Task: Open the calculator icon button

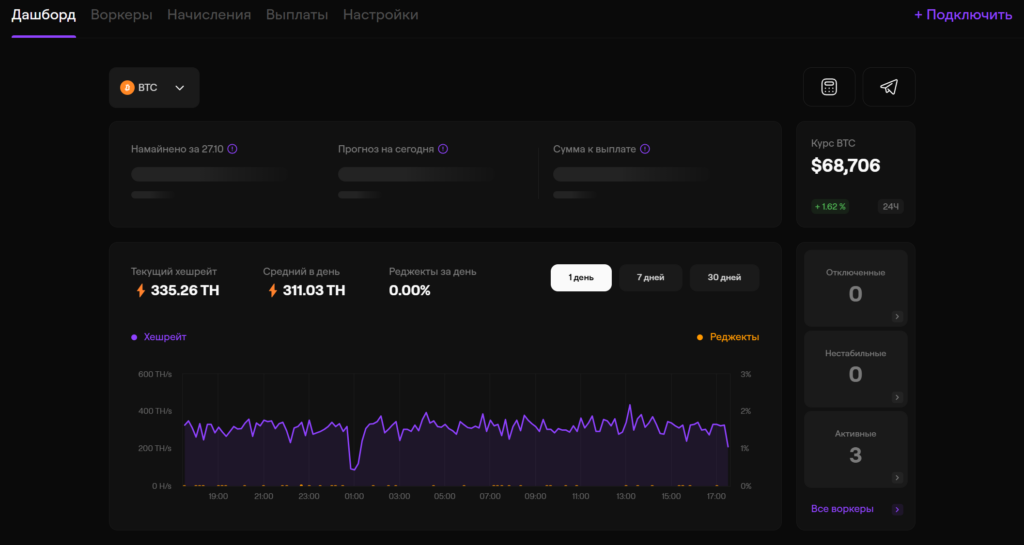Action: [x=828, y=87]
